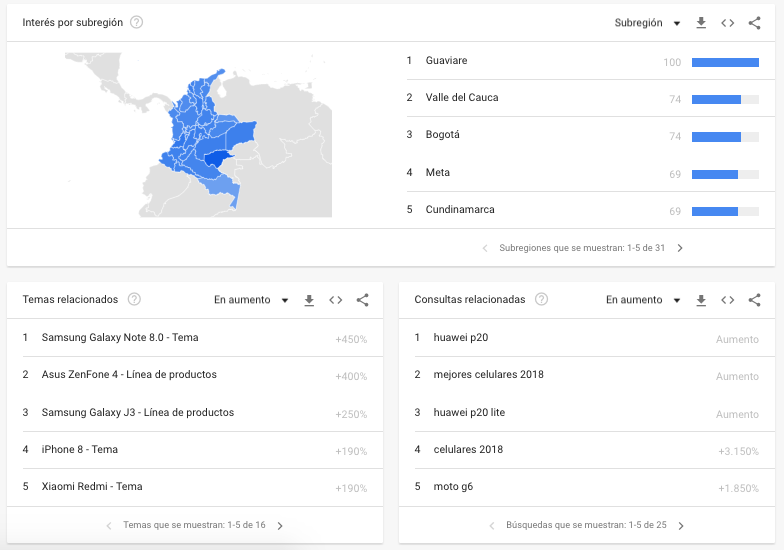The height and width of the screenshot is (550, 784).
Task: Open En aumento dropdown in Temas relacionados
Action: coord(251,300)
